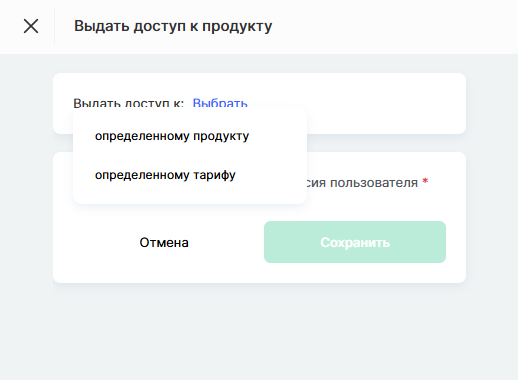
Task: Click the white header bar beside the title
Action: pyautogui.click(x=393, y=26)
